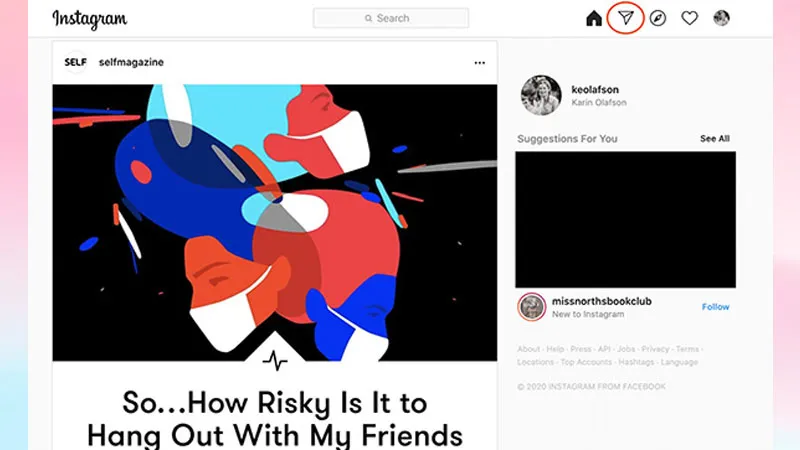Open the Help footer link

555,349
